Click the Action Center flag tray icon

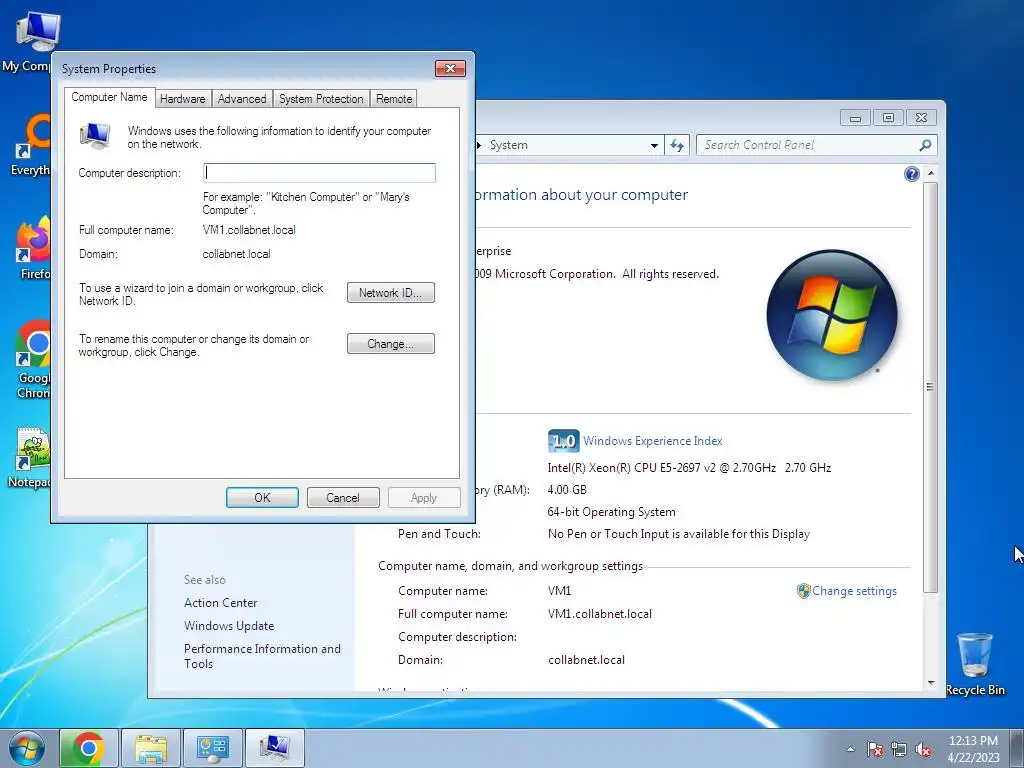(875, 749)
